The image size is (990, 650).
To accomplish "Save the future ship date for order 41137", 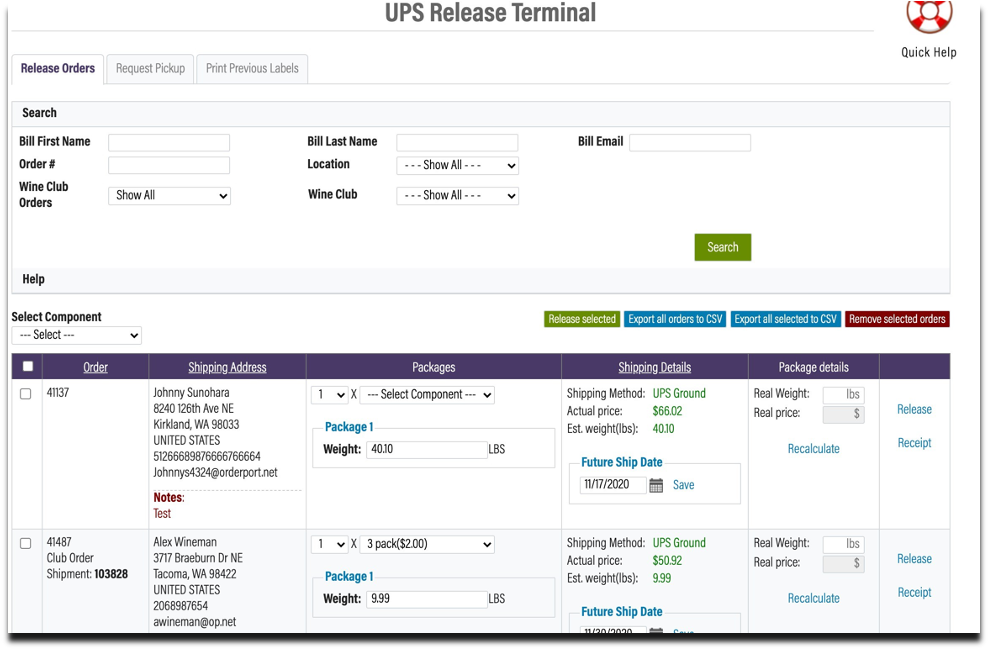I will 683,486.
